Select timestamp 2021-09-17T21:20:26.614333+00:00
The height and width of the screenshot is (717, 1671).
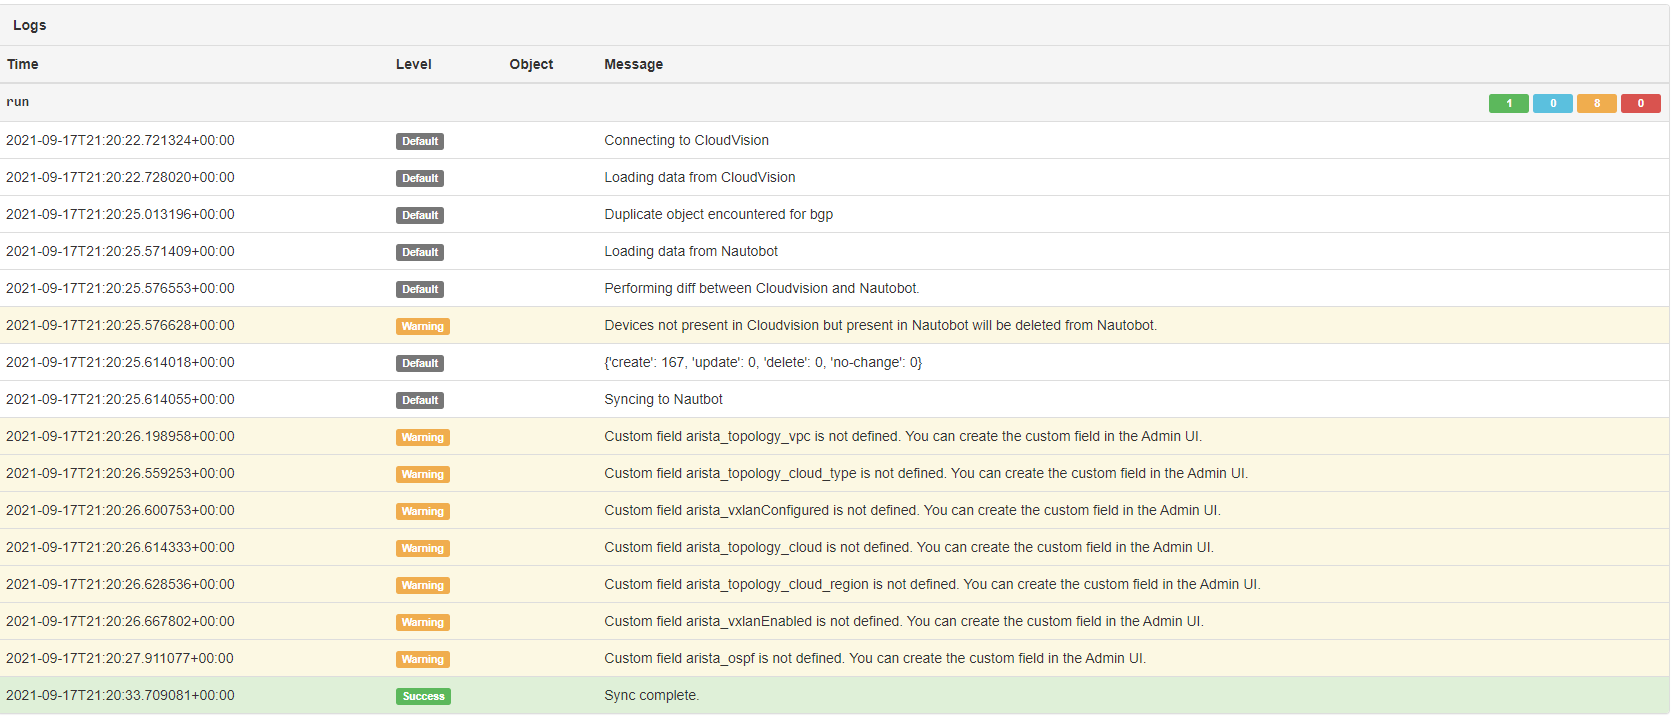click(120, 547)
